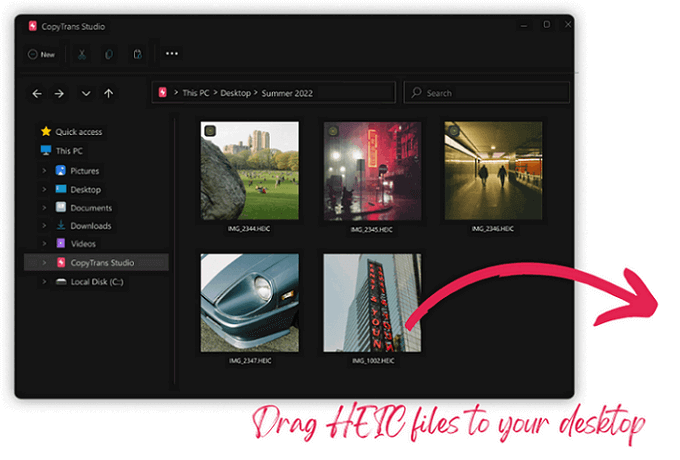680x460 pixels.
Task: Select Summer 2022 in the breadcrumb
Action: tap(287, 93)
